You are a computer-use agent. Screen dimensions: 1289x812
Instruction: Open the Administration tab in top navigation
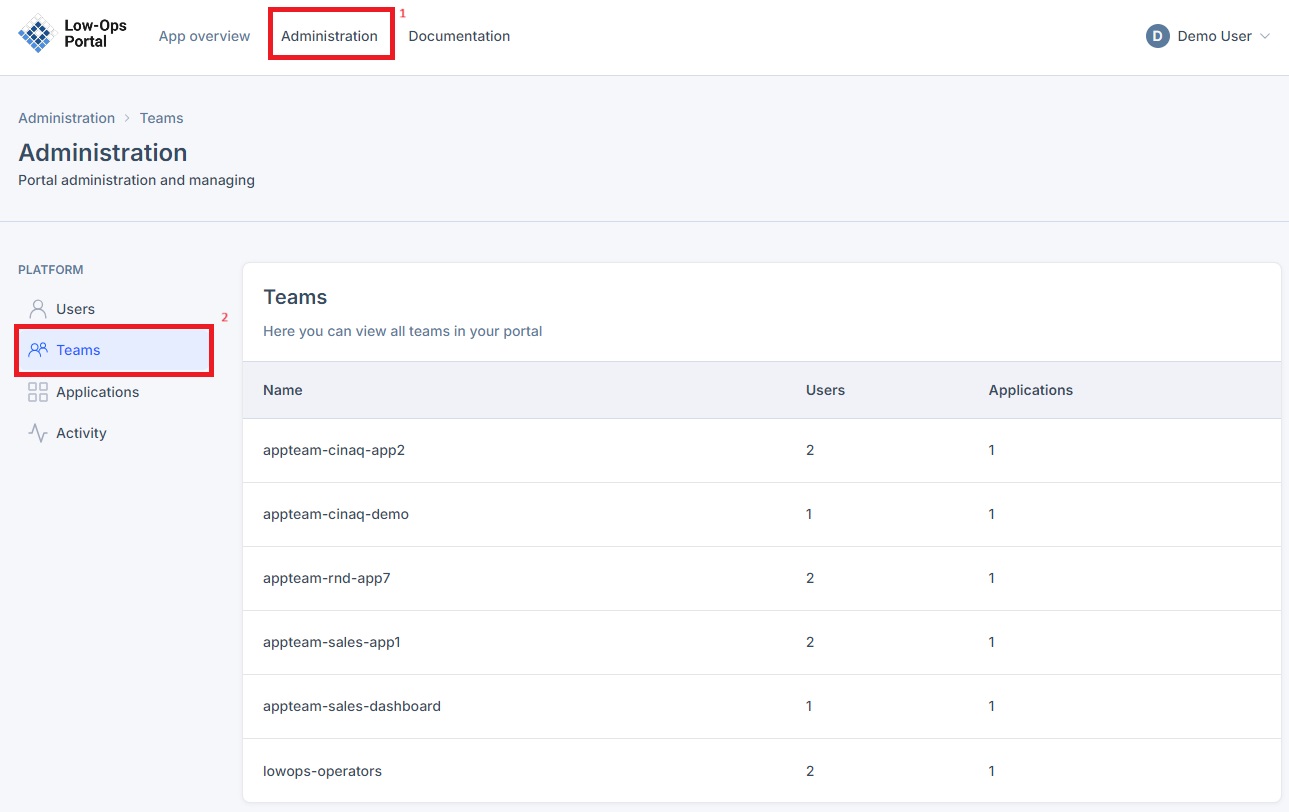pos(329,36)
